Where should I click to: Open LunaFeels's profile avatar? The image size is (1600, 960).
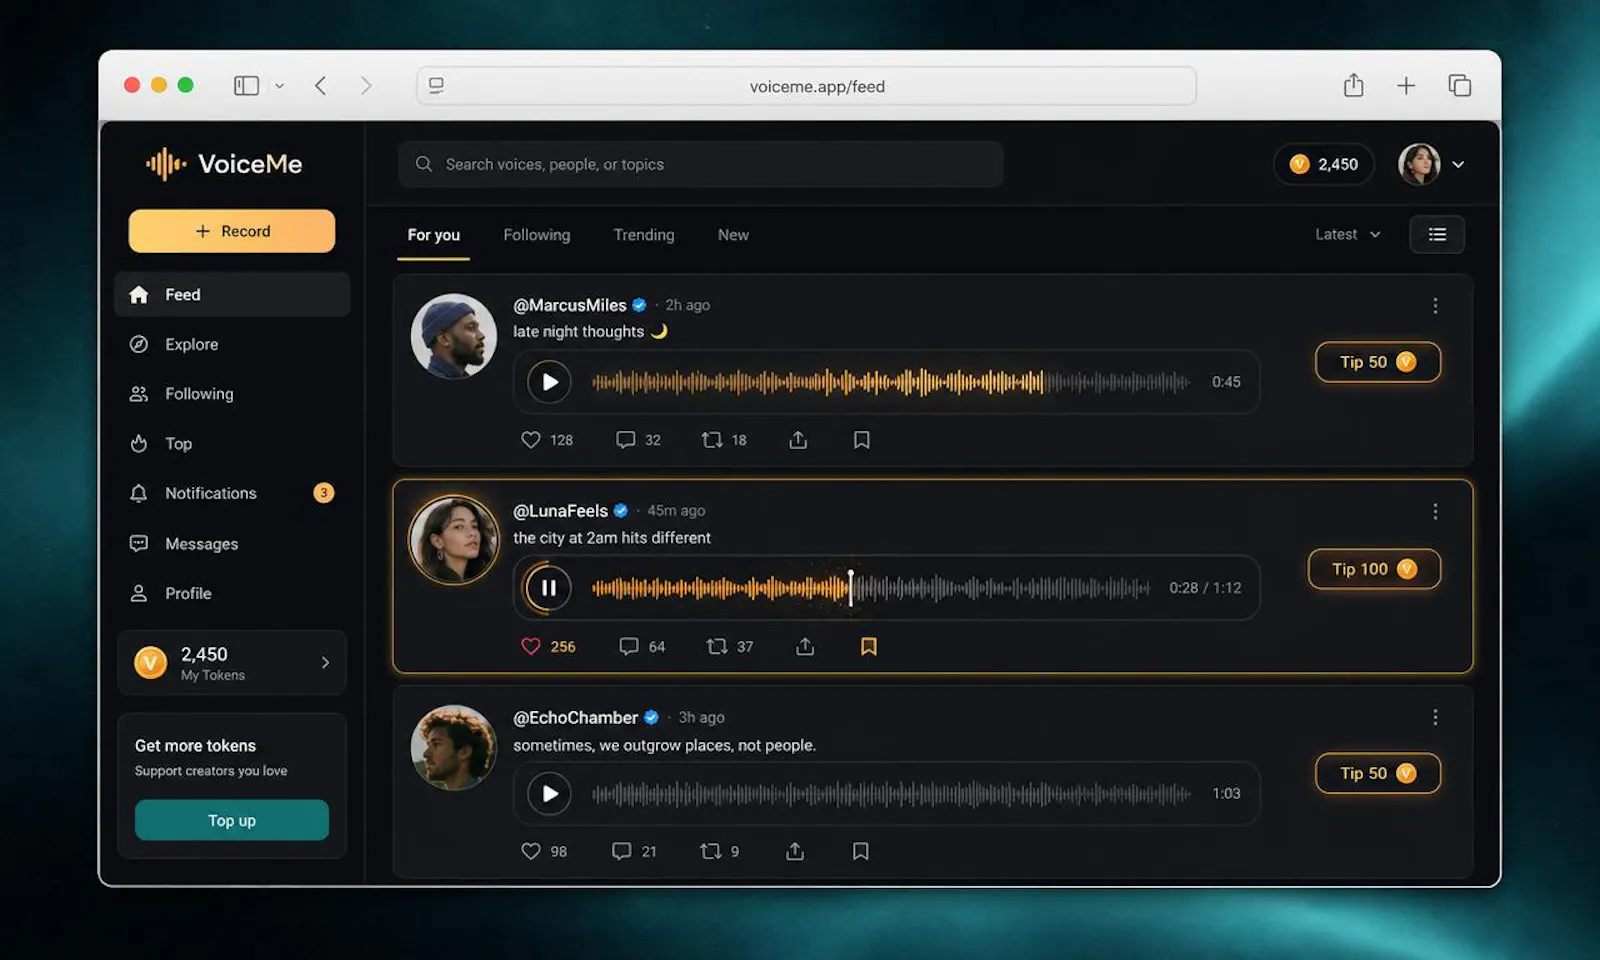(454, 540)
